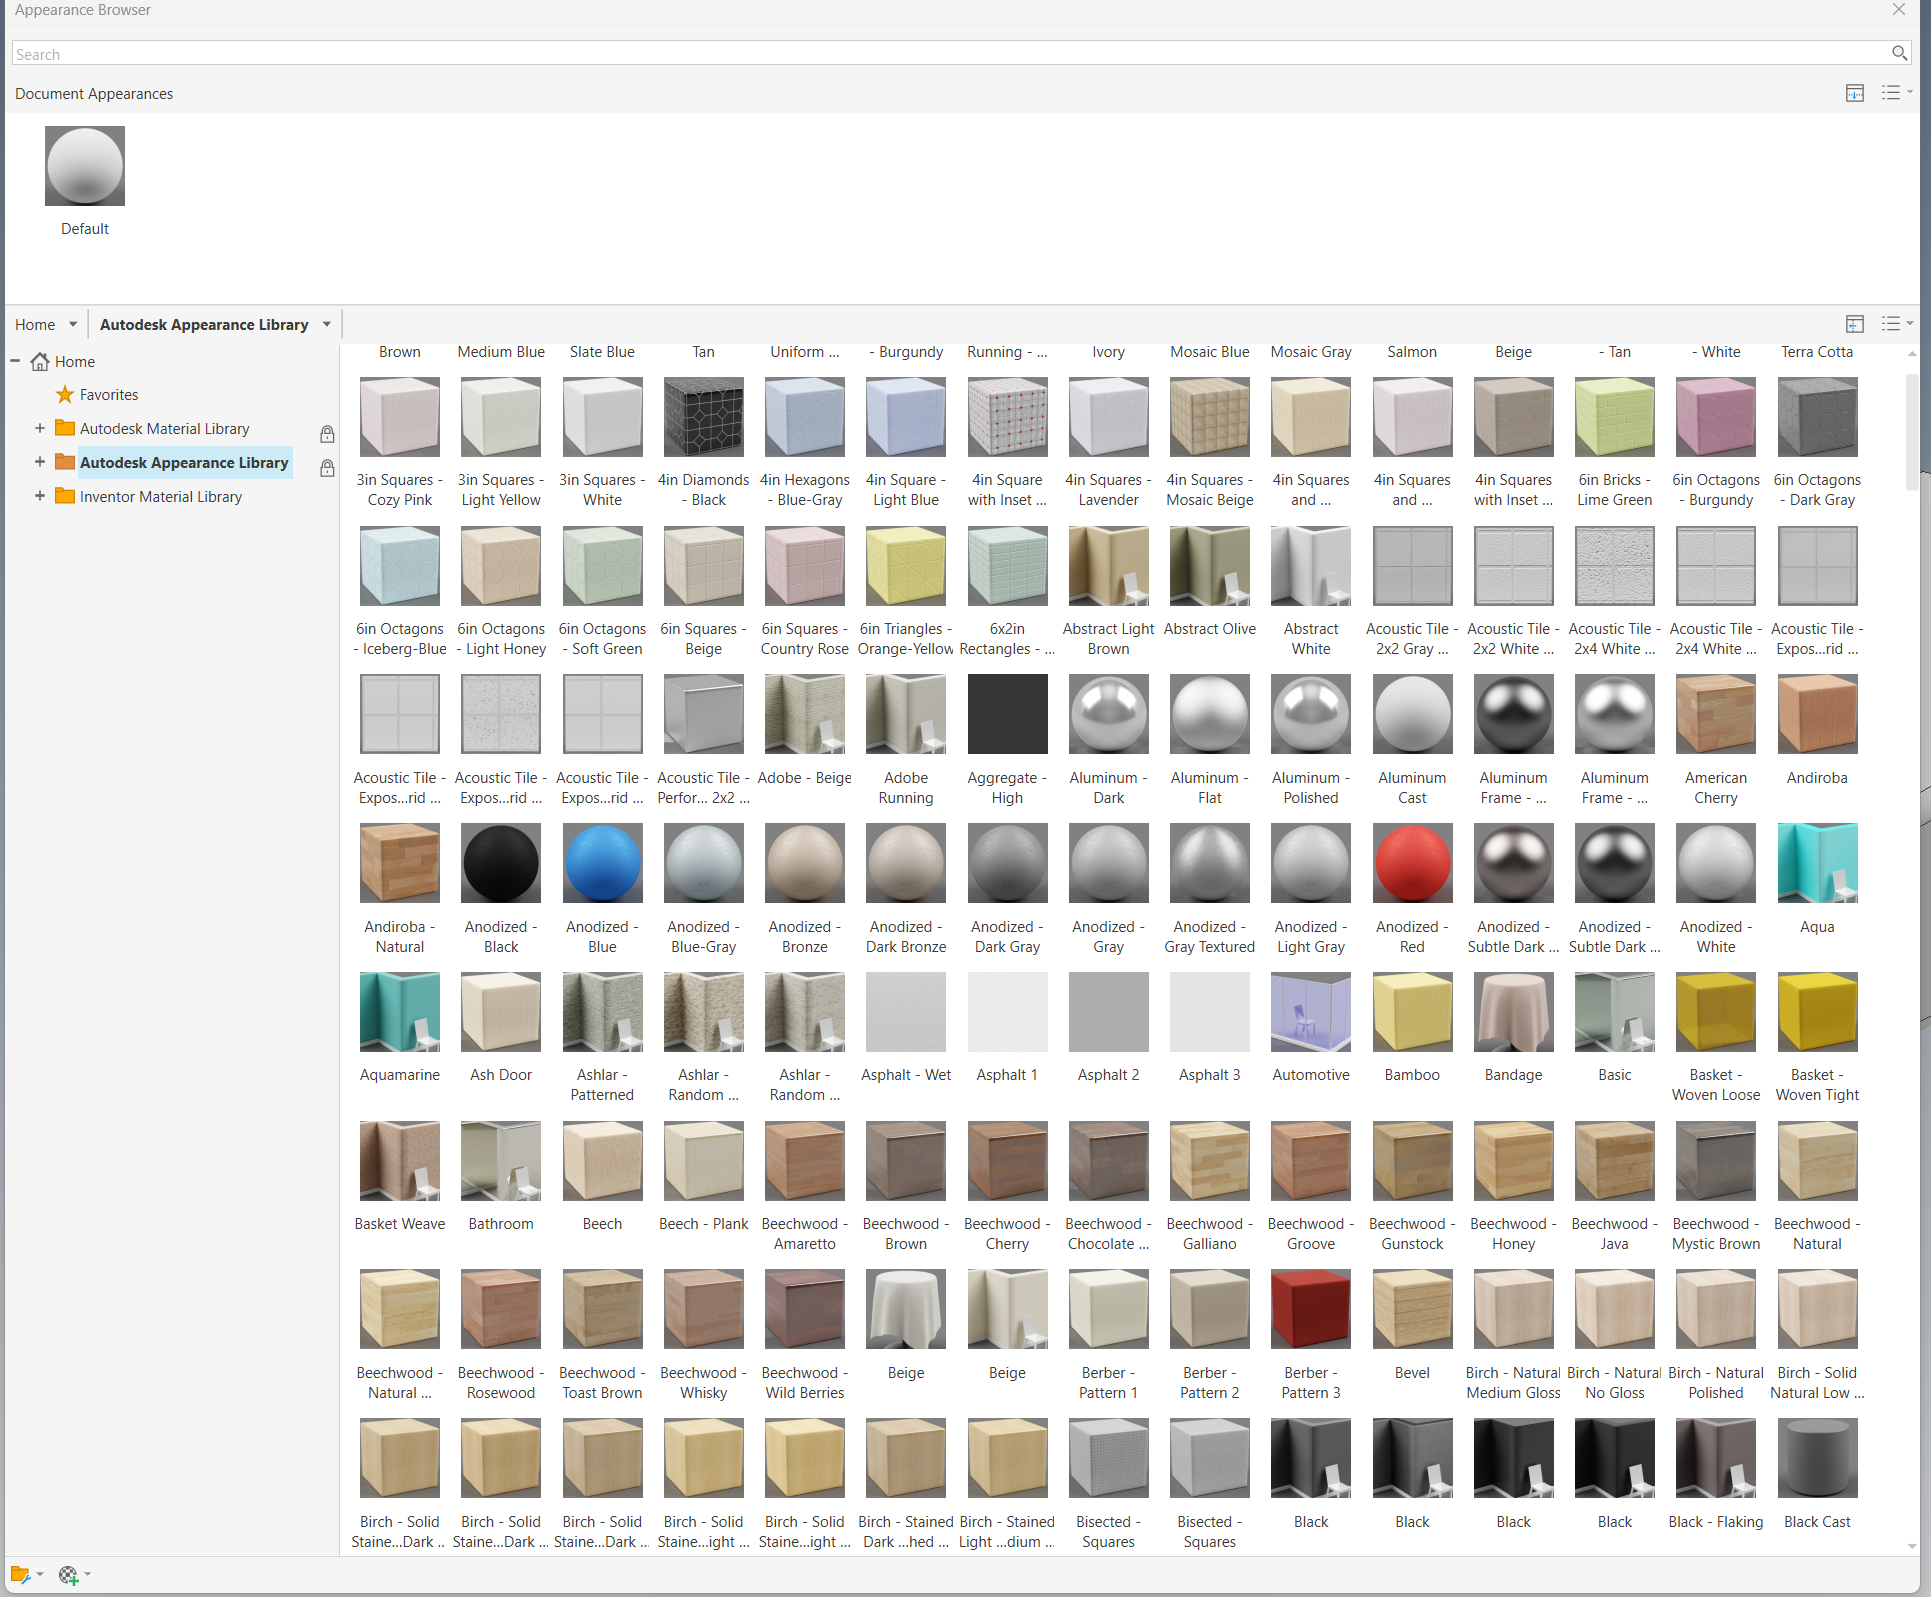1931x1597 pixels.
Task: Switch to the Home tab
Action: click(33, 324)
